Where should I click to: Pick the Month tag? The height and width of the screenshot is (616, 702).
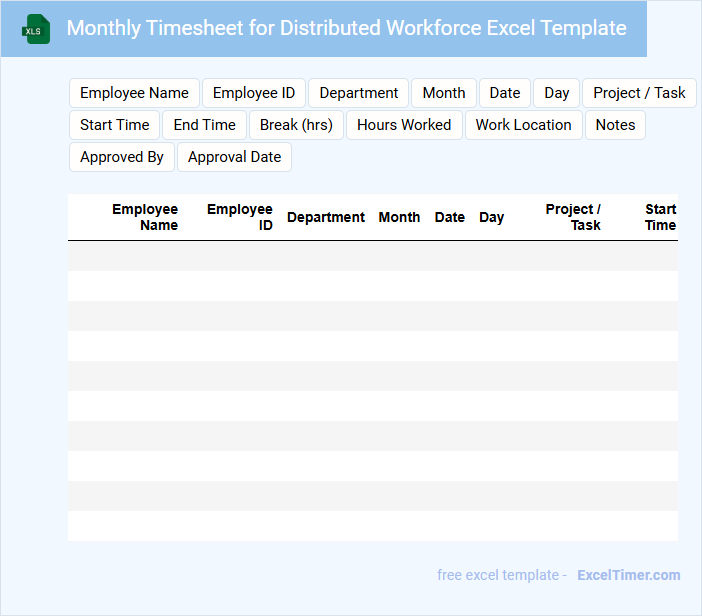[444, 93]
